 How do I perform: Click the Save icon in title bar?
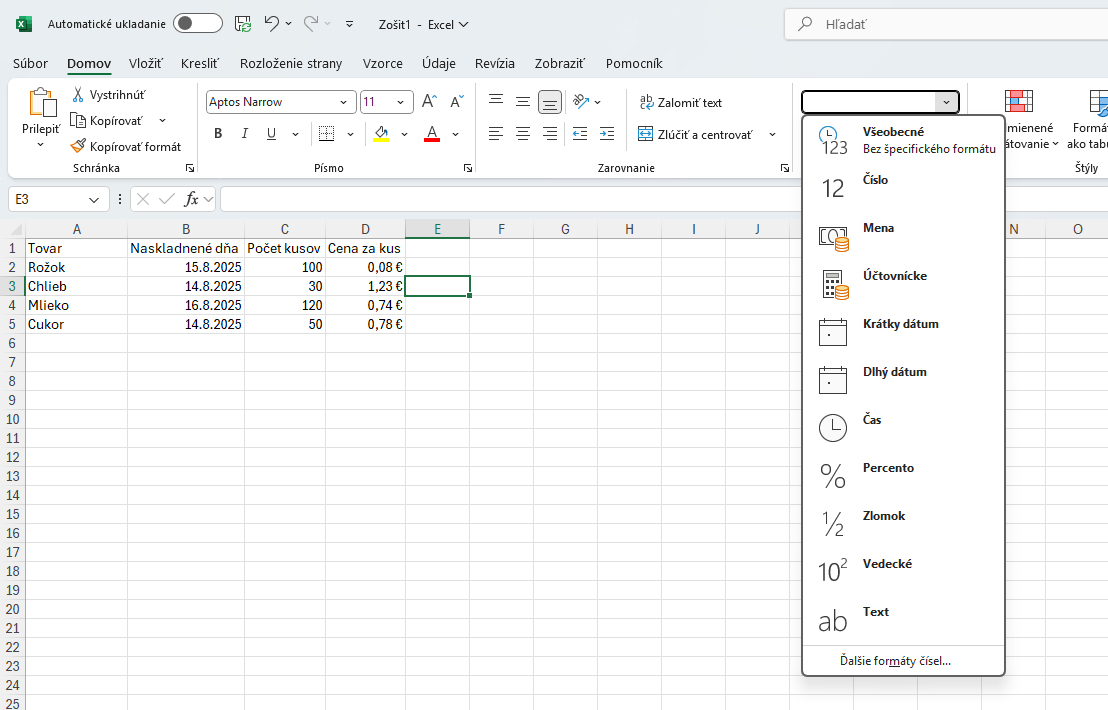242,24
